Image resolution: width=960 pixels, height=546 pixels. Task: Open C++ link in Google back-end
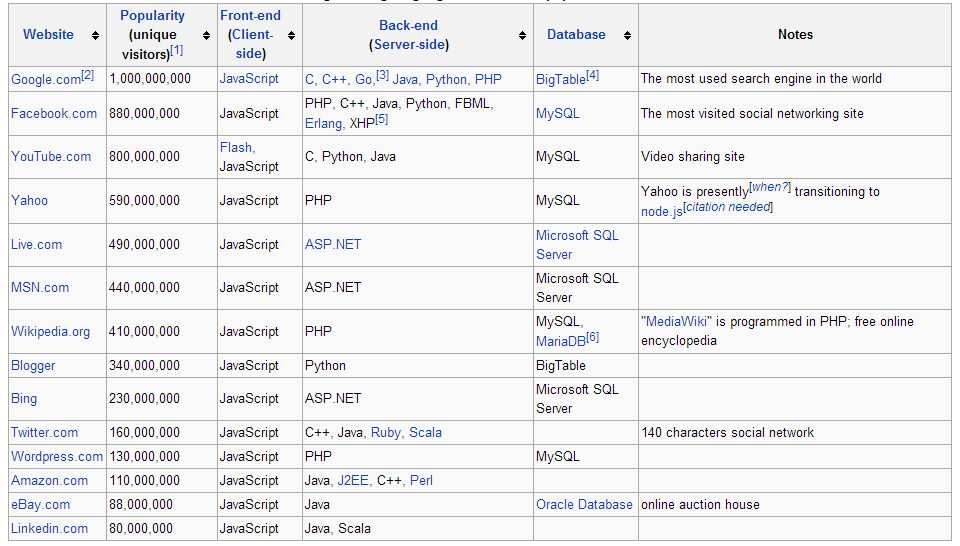(x=334, y=80)
